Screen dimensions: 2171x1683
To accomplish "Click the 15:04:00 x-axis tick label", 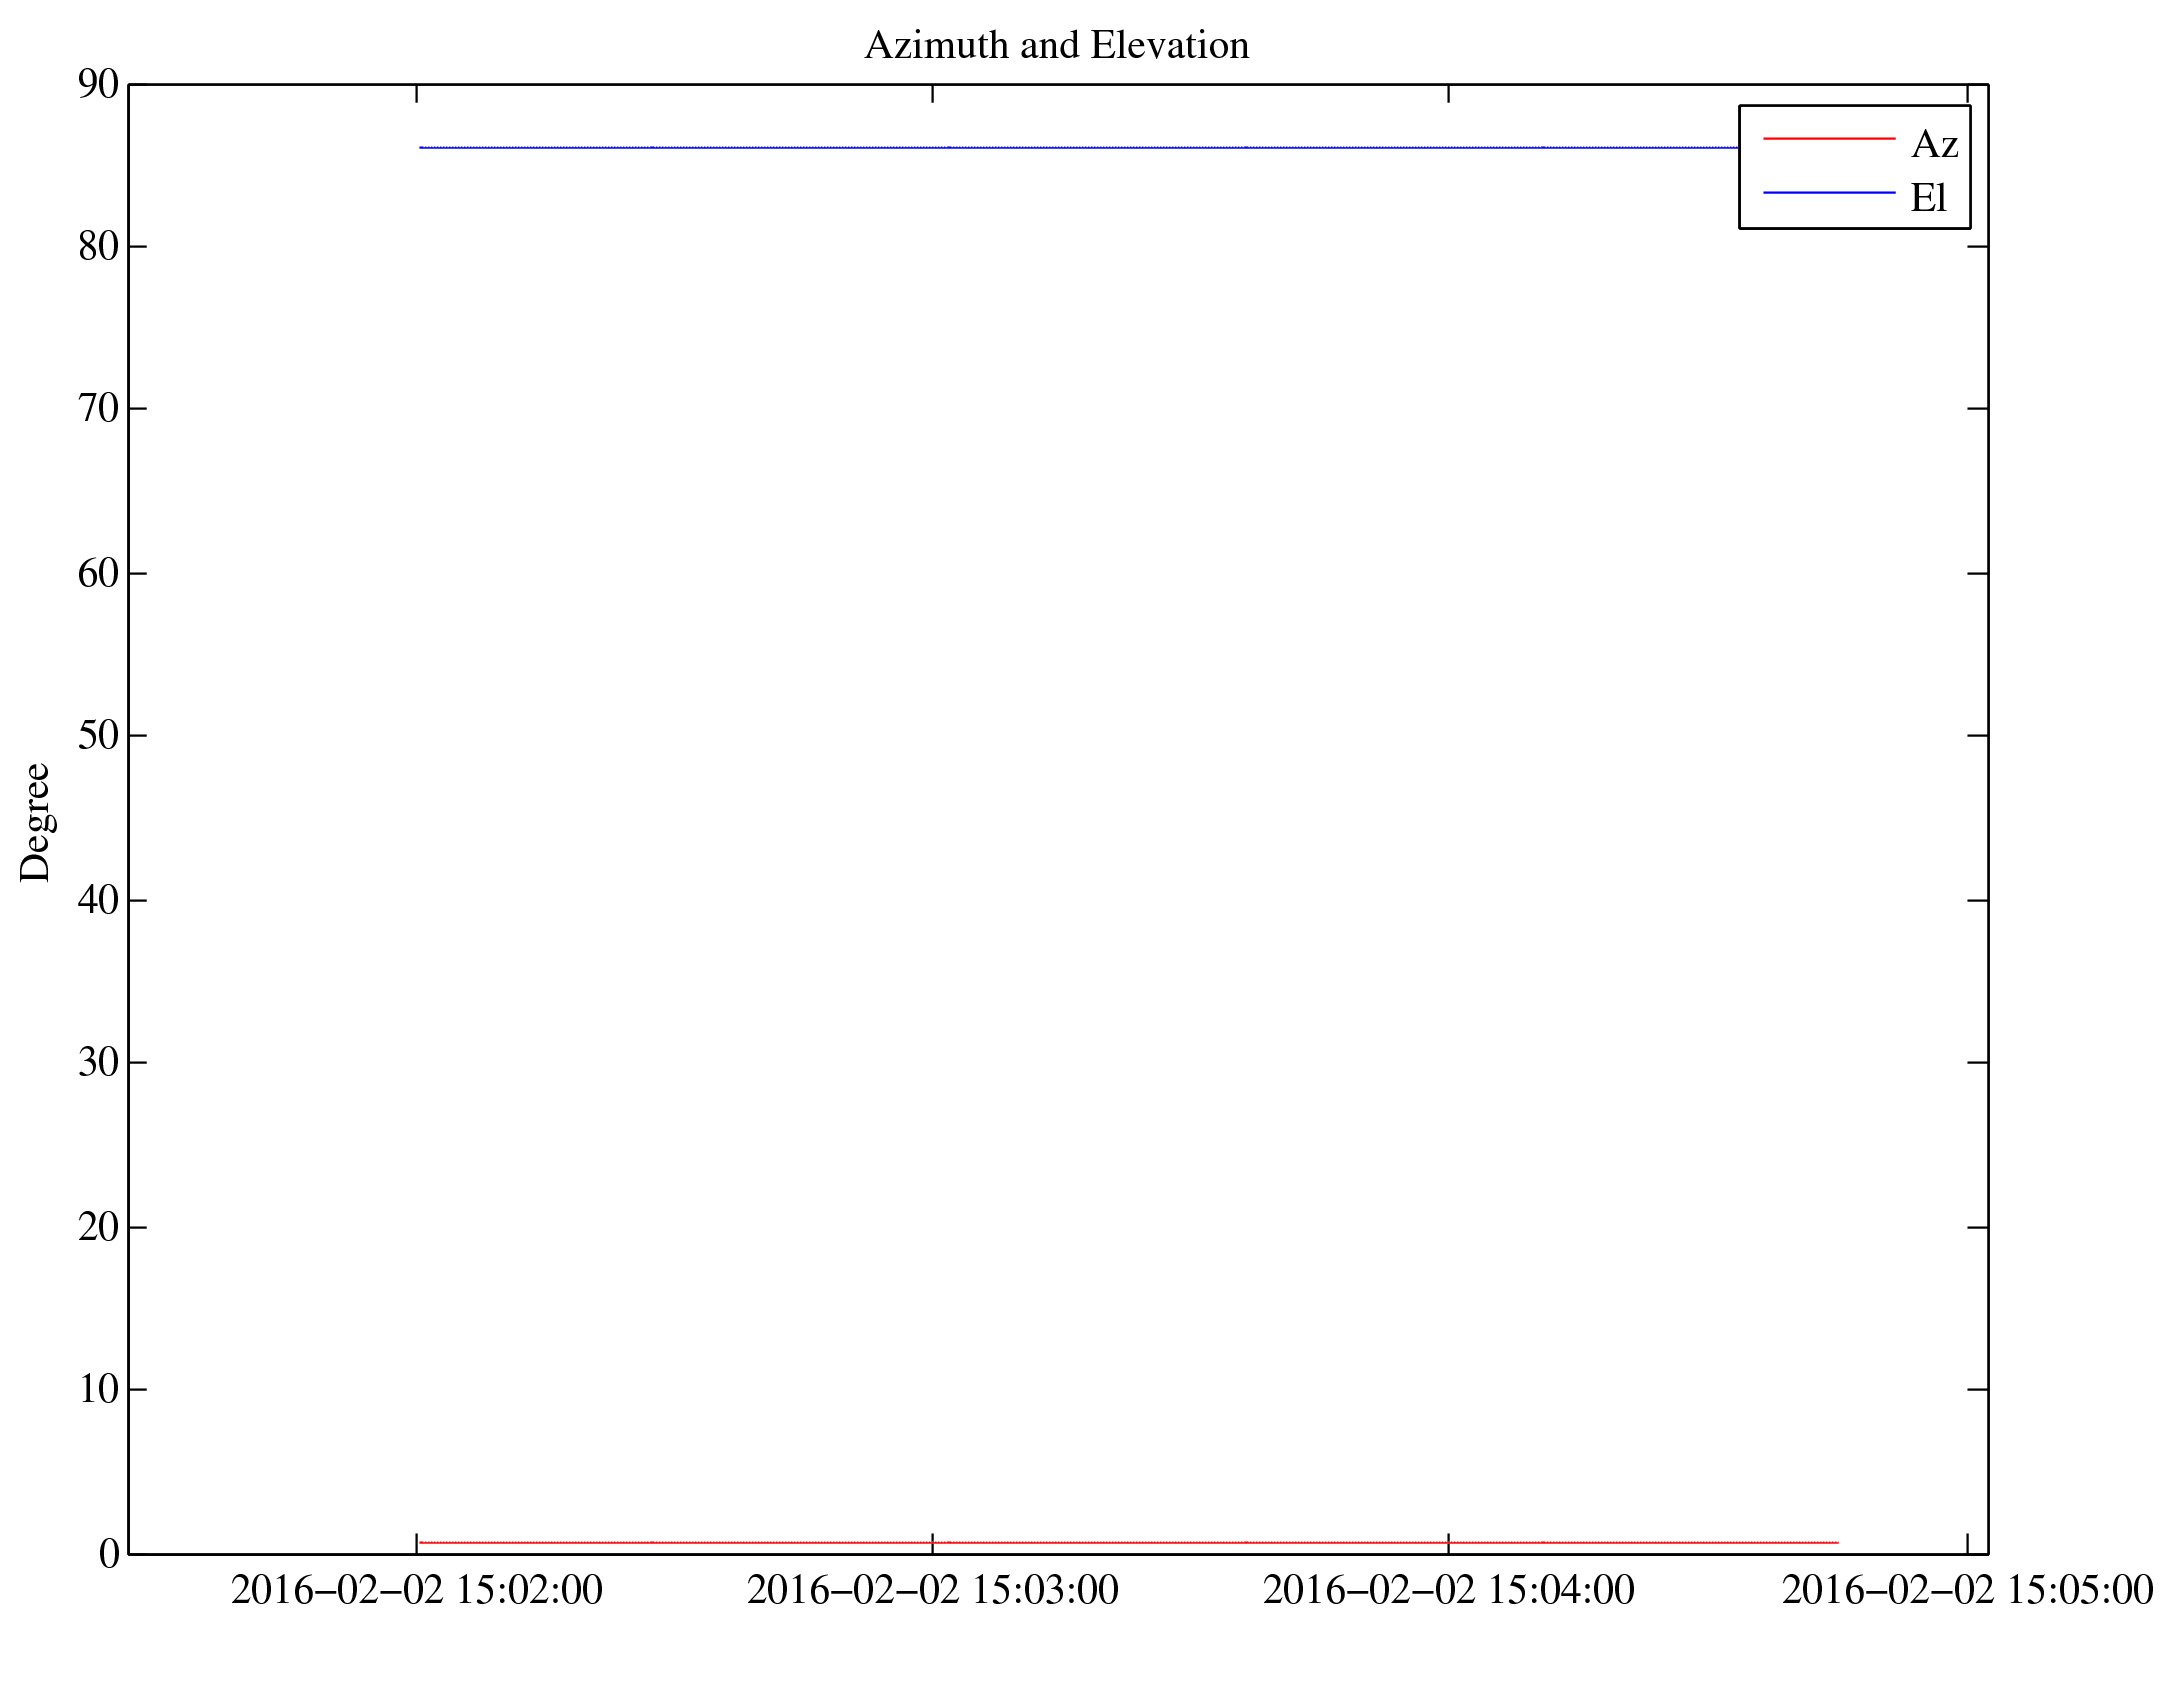I will (1448, 1590).
